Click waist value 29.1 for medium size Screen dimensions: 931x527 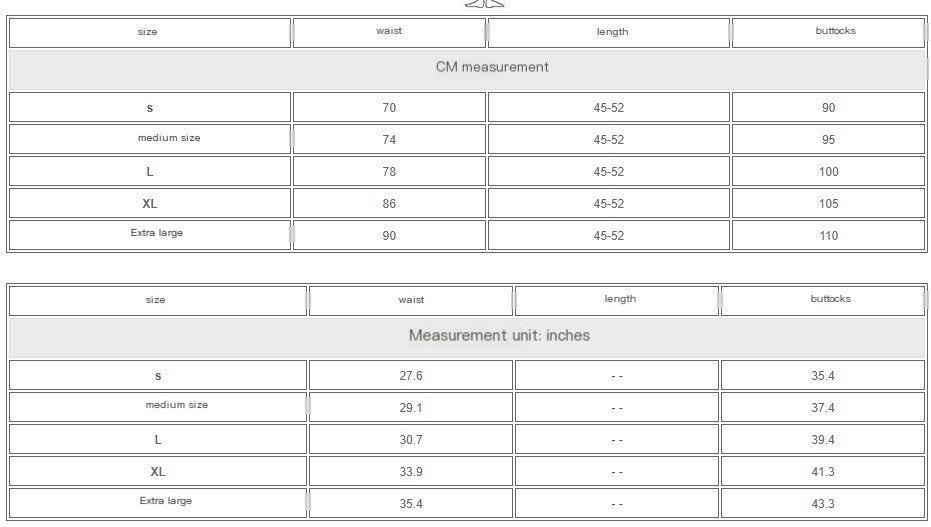pyautogui.click(x=411, y=408)
